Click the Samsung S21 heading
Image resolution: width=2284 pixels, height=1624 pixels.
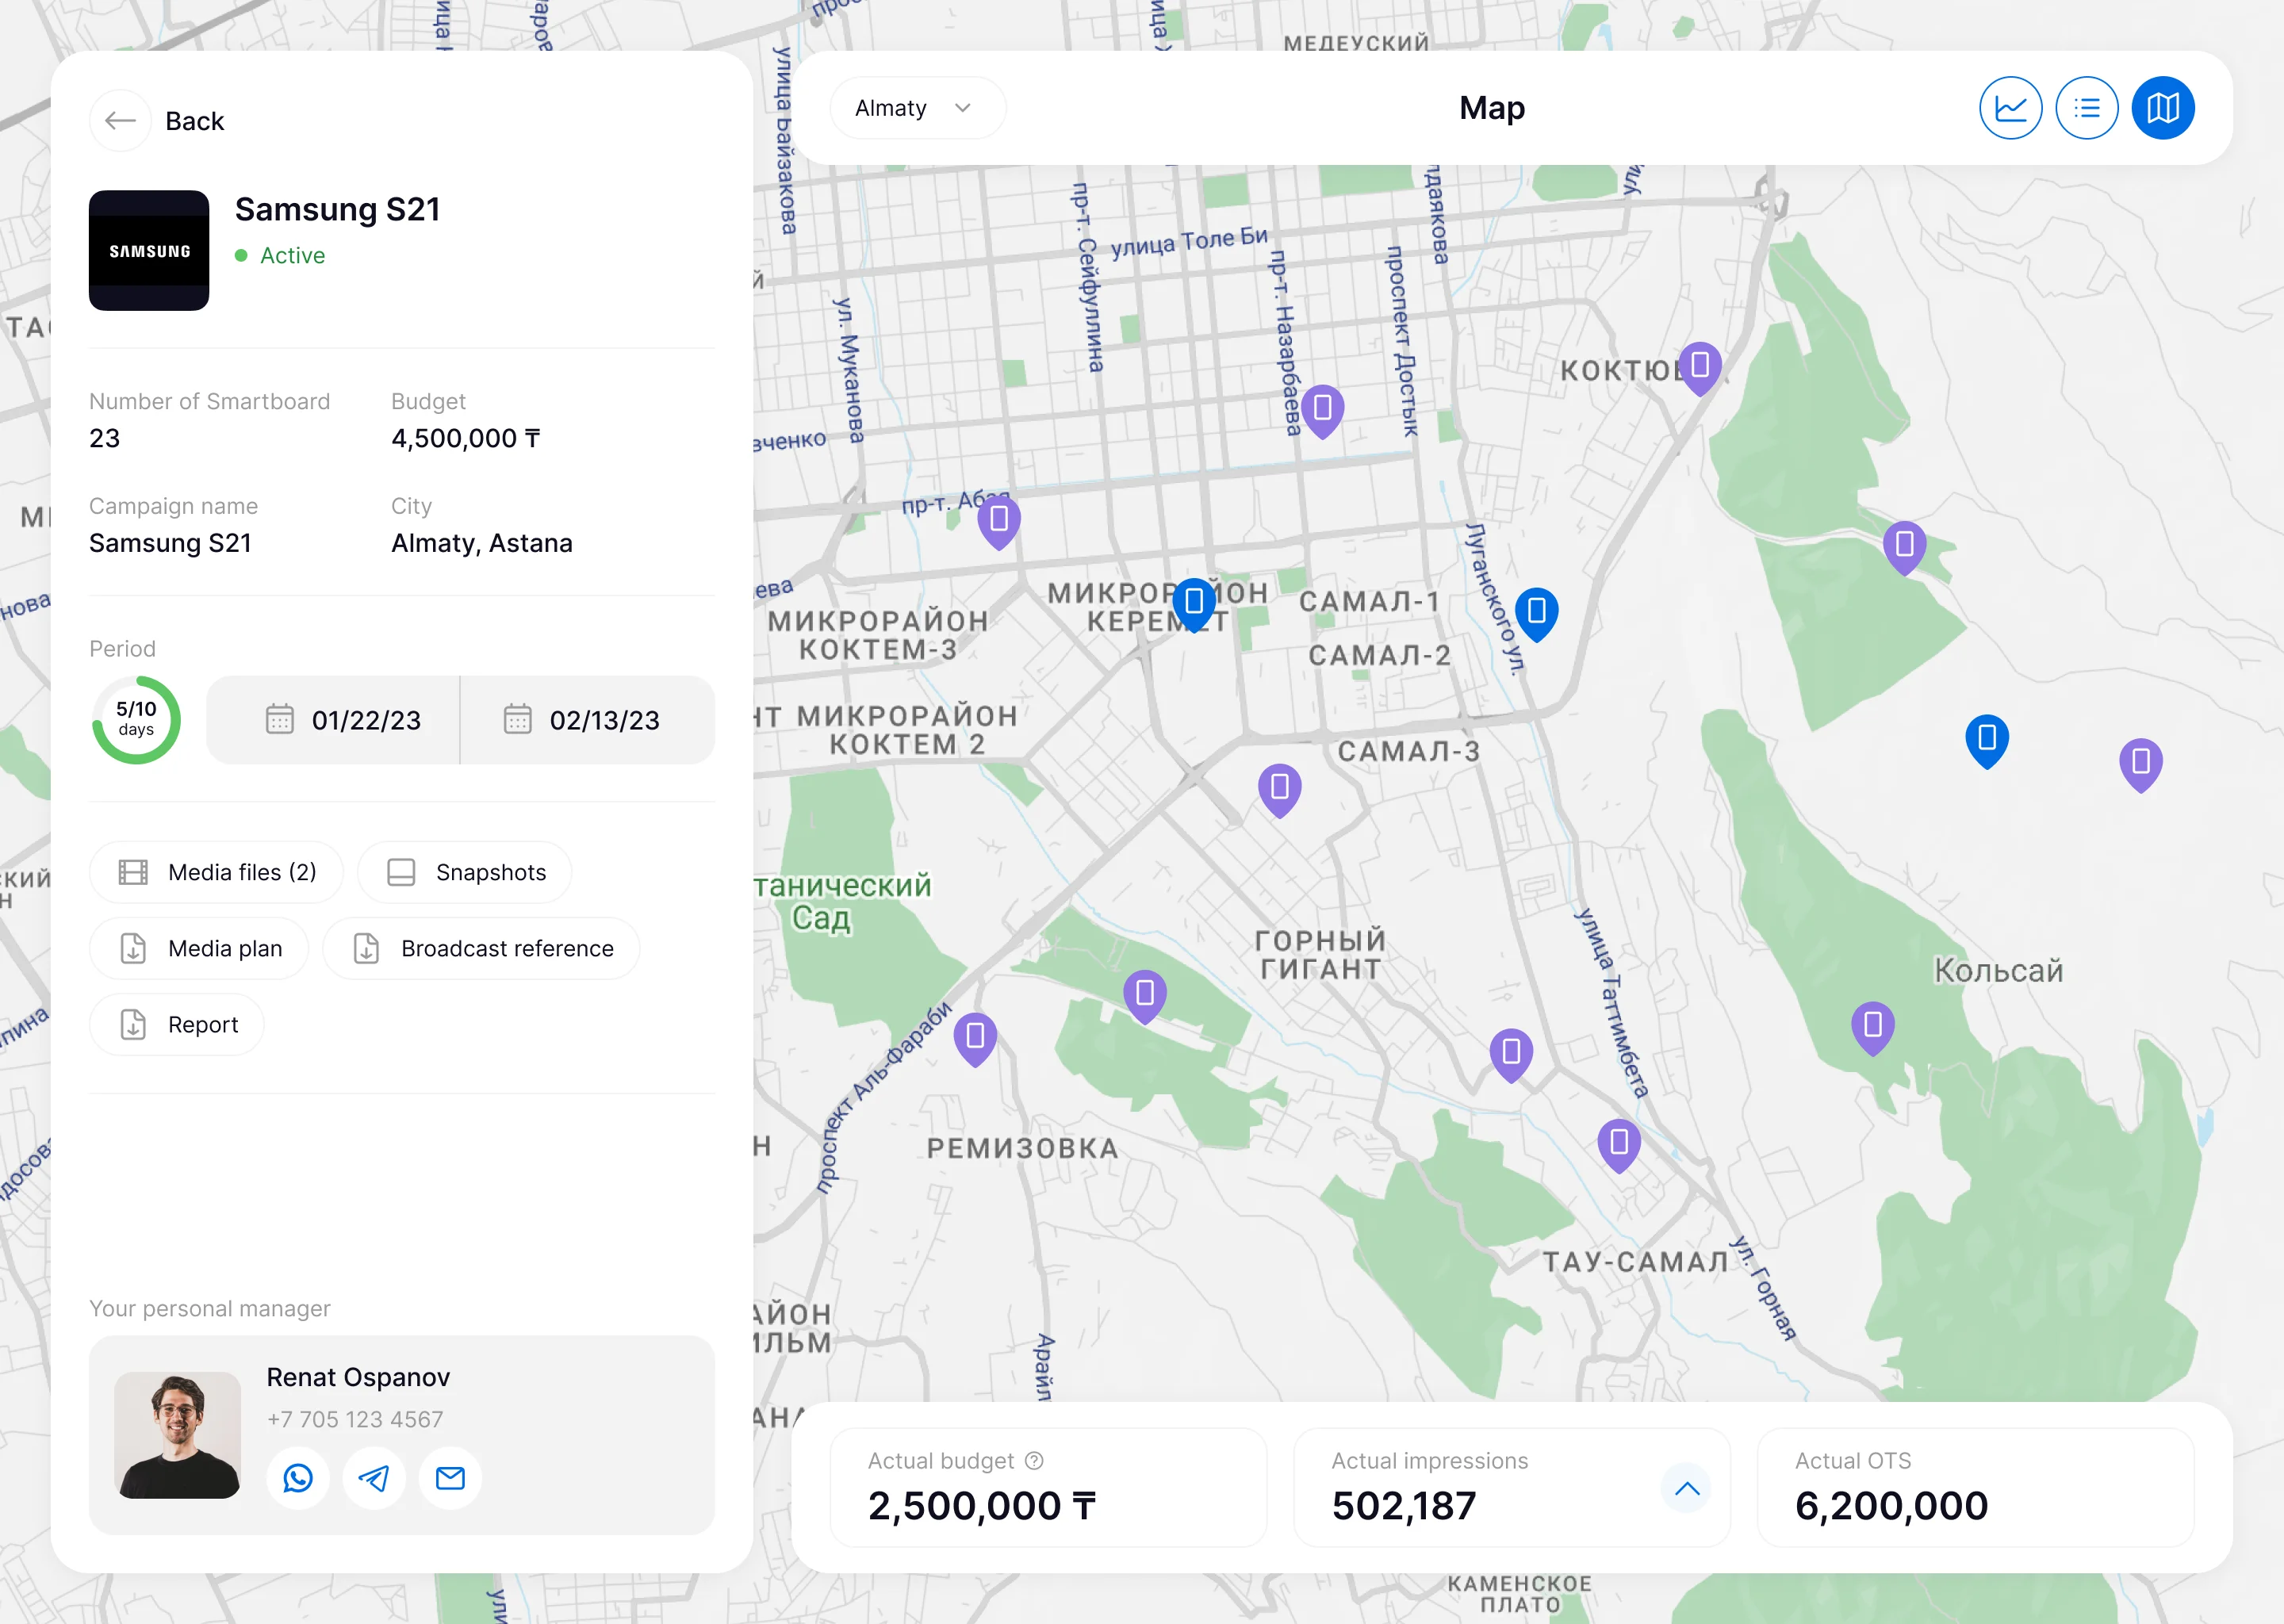[x=338, y=209]
